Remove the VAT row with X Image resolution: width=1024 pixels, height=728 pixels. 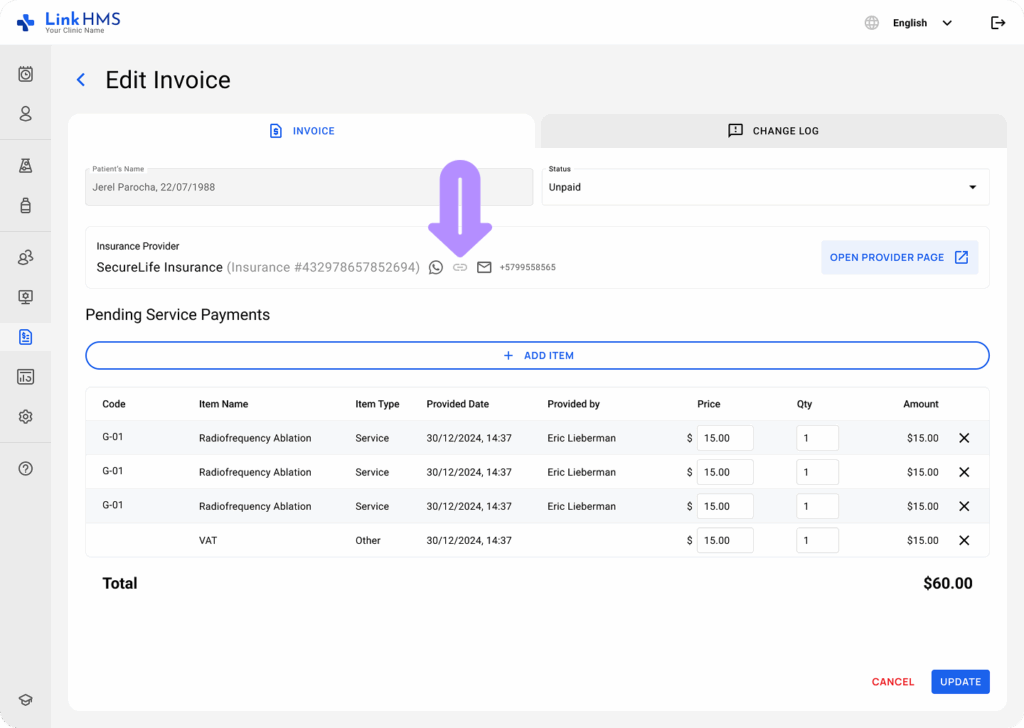tap(964, 540)
